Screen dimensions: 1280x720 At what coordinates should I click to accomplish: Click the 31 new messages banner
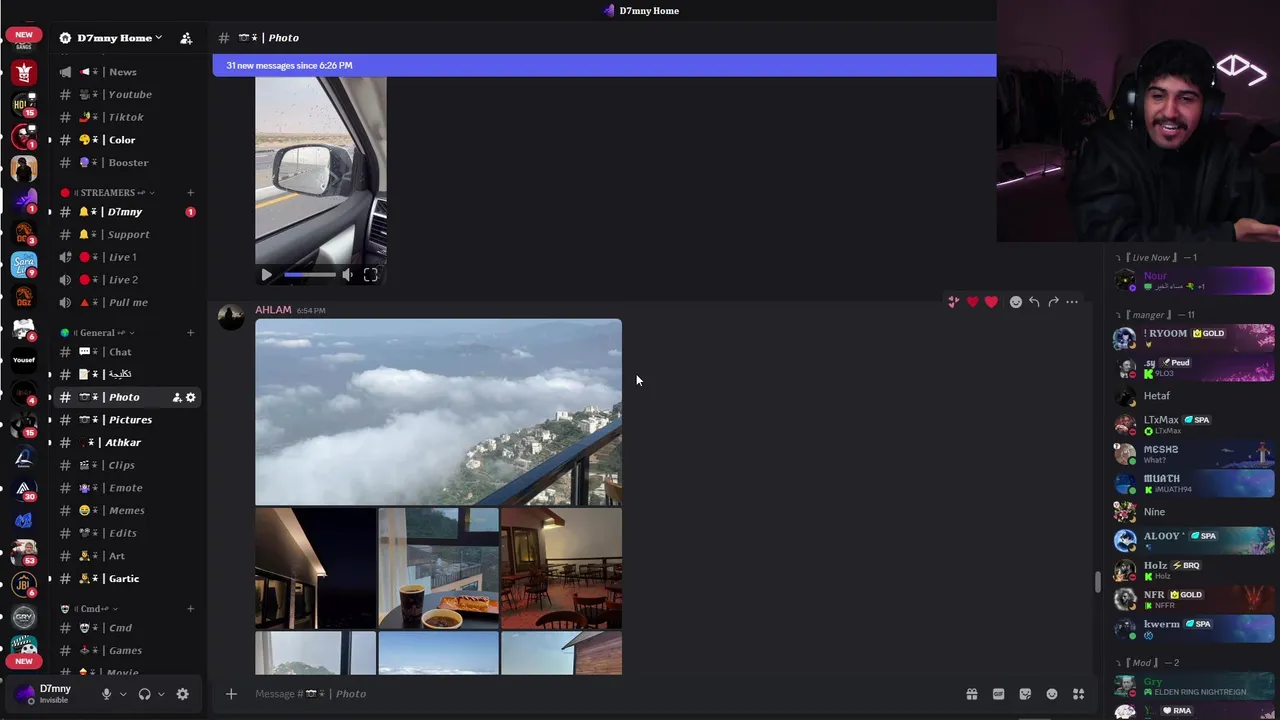pos(604,66)
